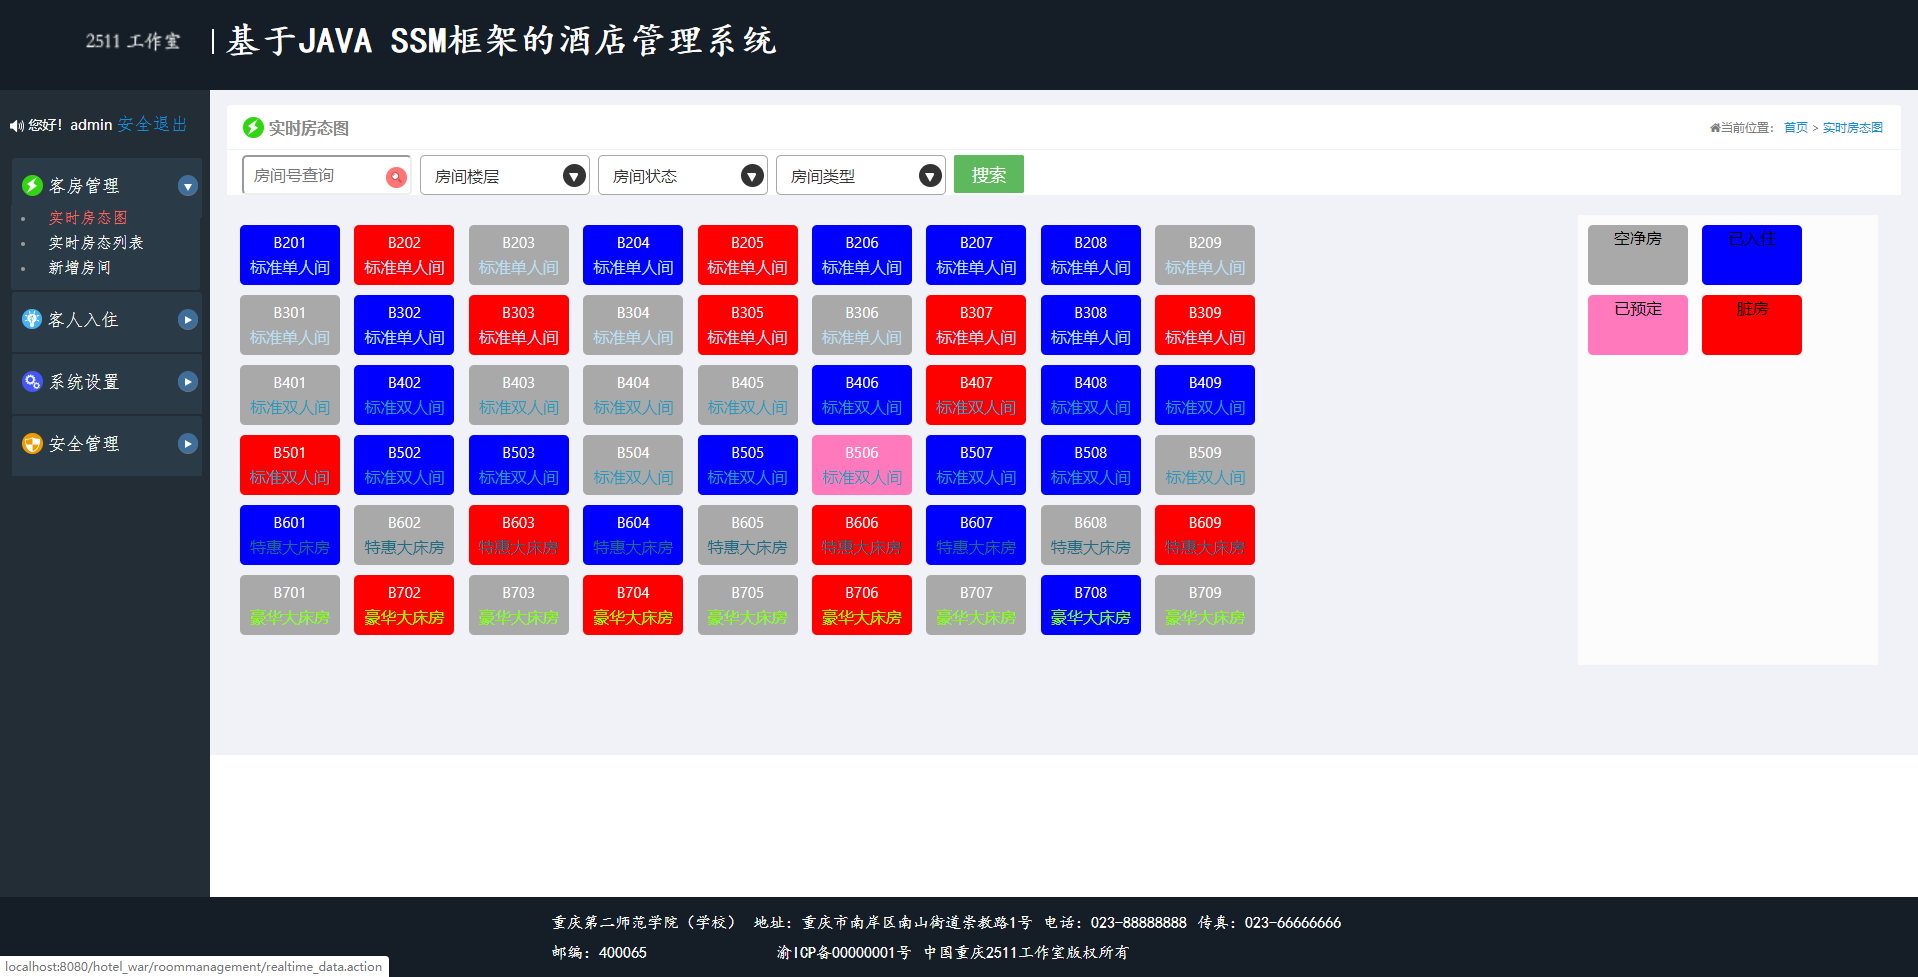
Task: Open room B704 tile
Action: [633, 605]
